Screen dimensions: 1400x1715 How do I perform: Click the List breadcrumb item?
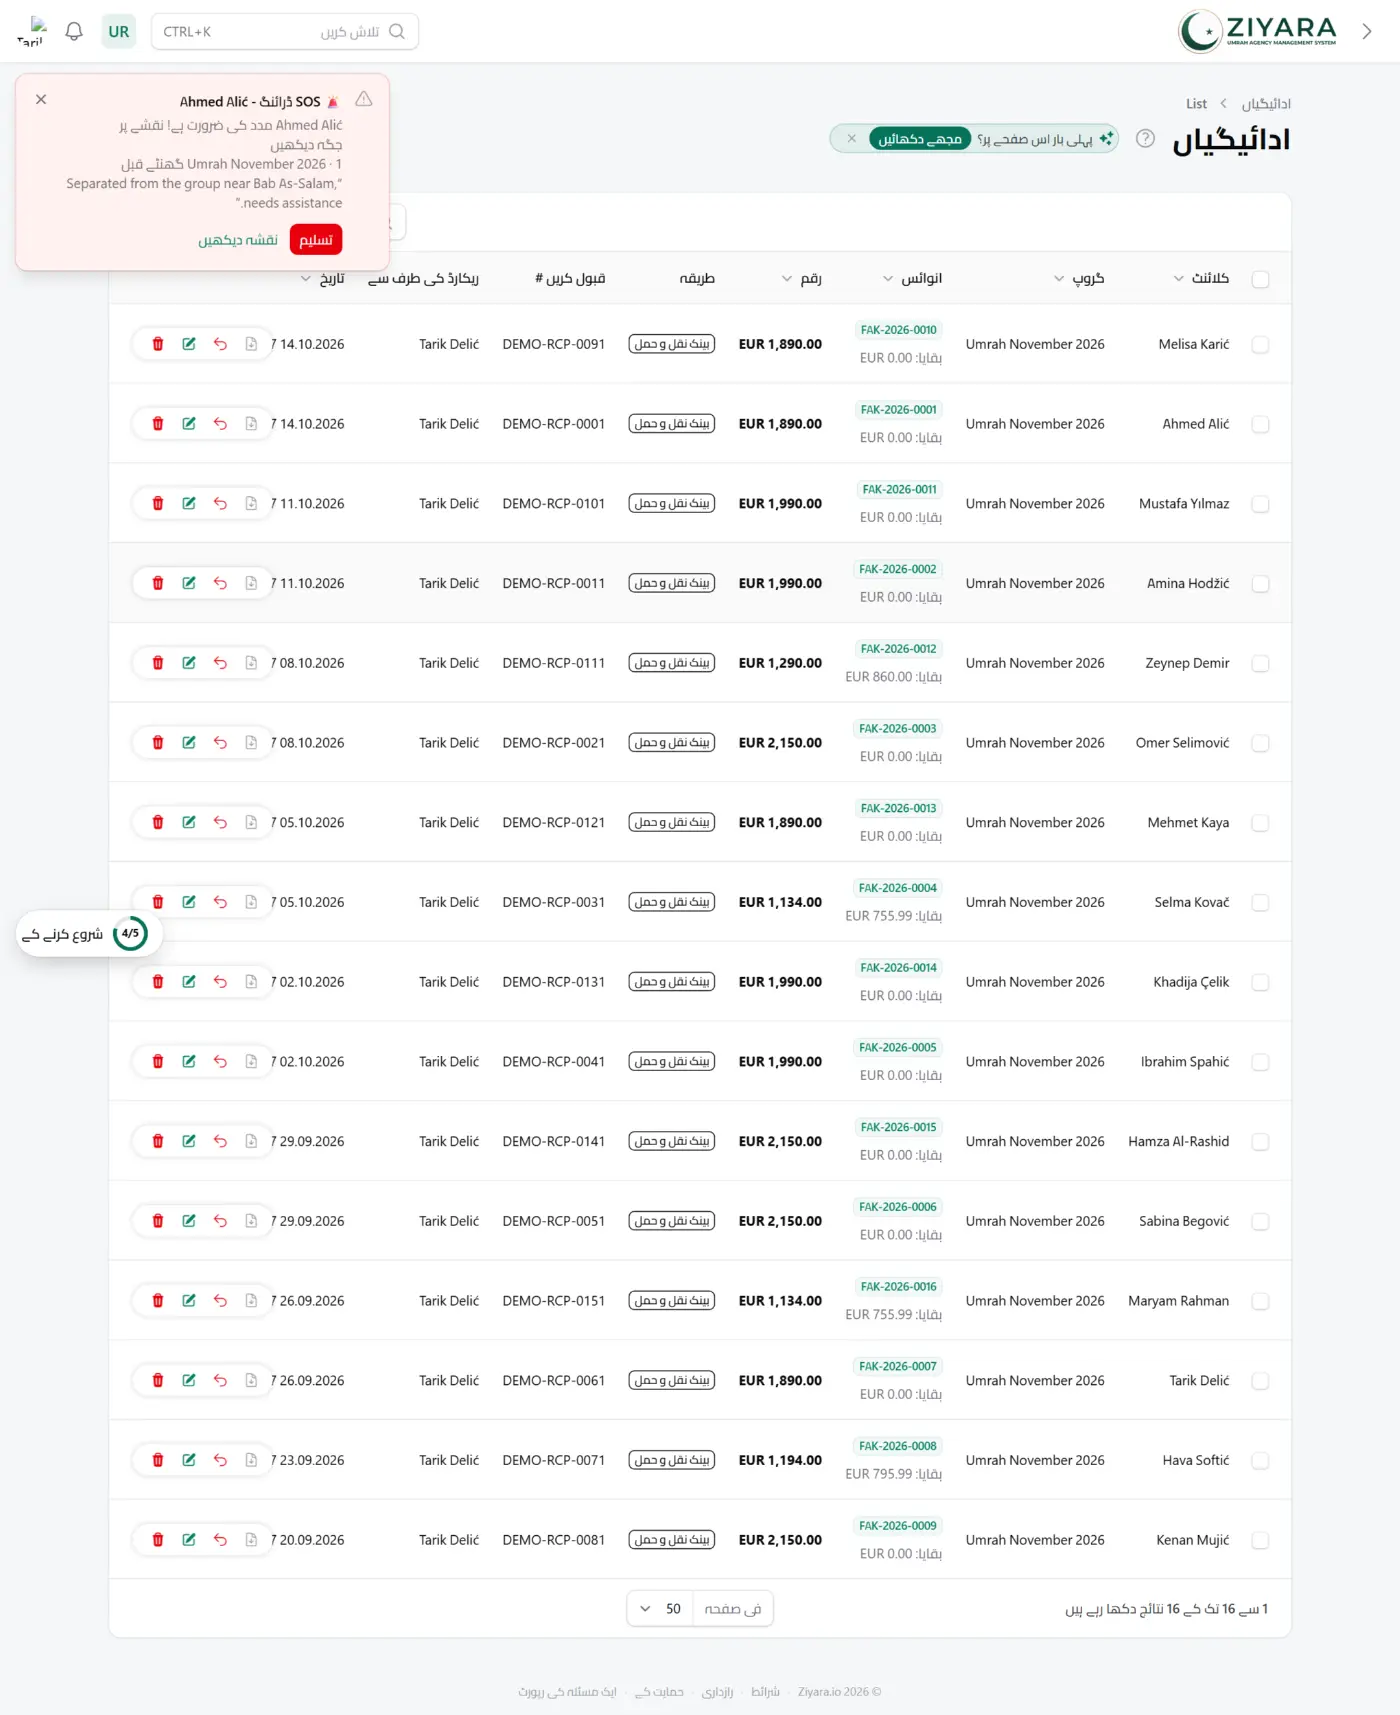tap(1196, 104)
